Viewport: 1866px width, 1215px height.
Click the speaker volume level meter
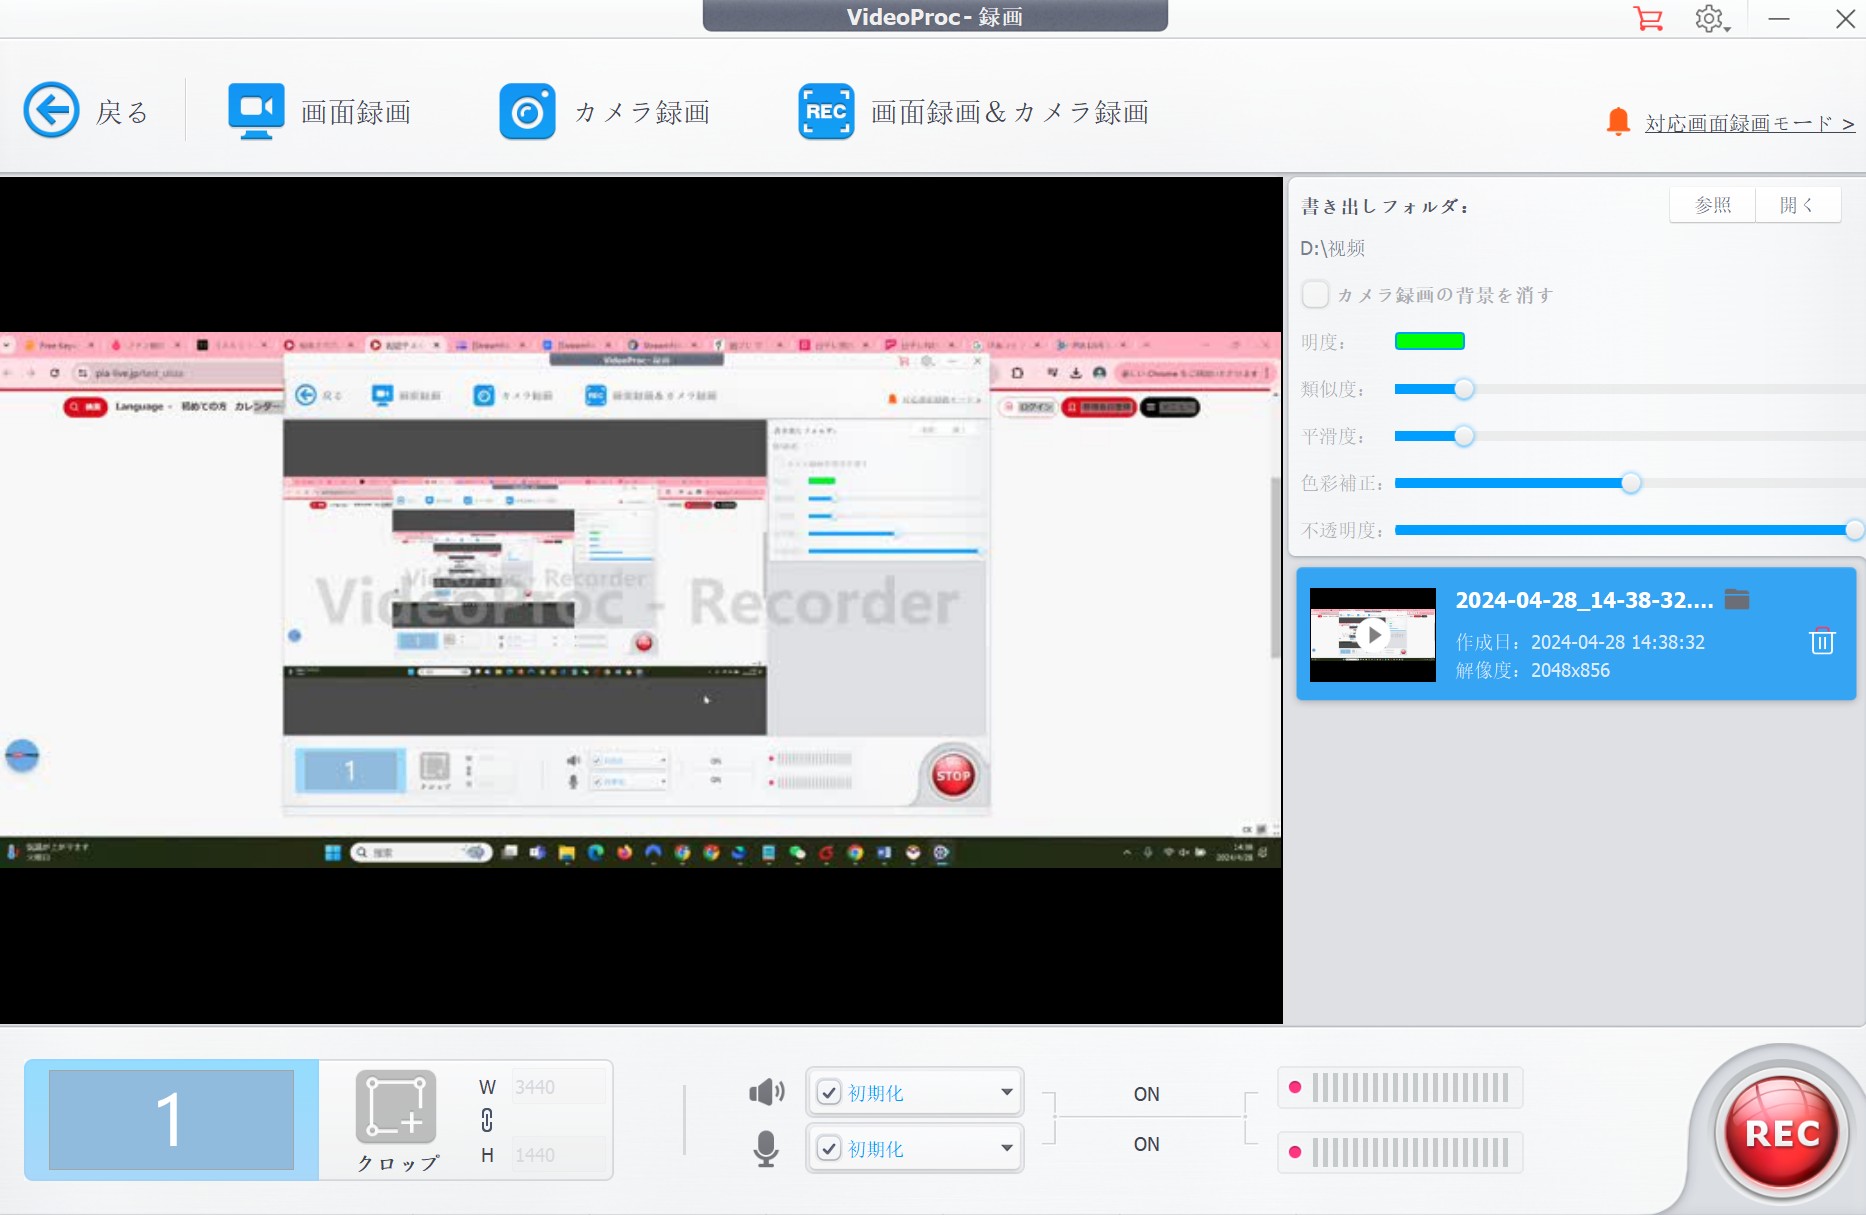1400,1087
